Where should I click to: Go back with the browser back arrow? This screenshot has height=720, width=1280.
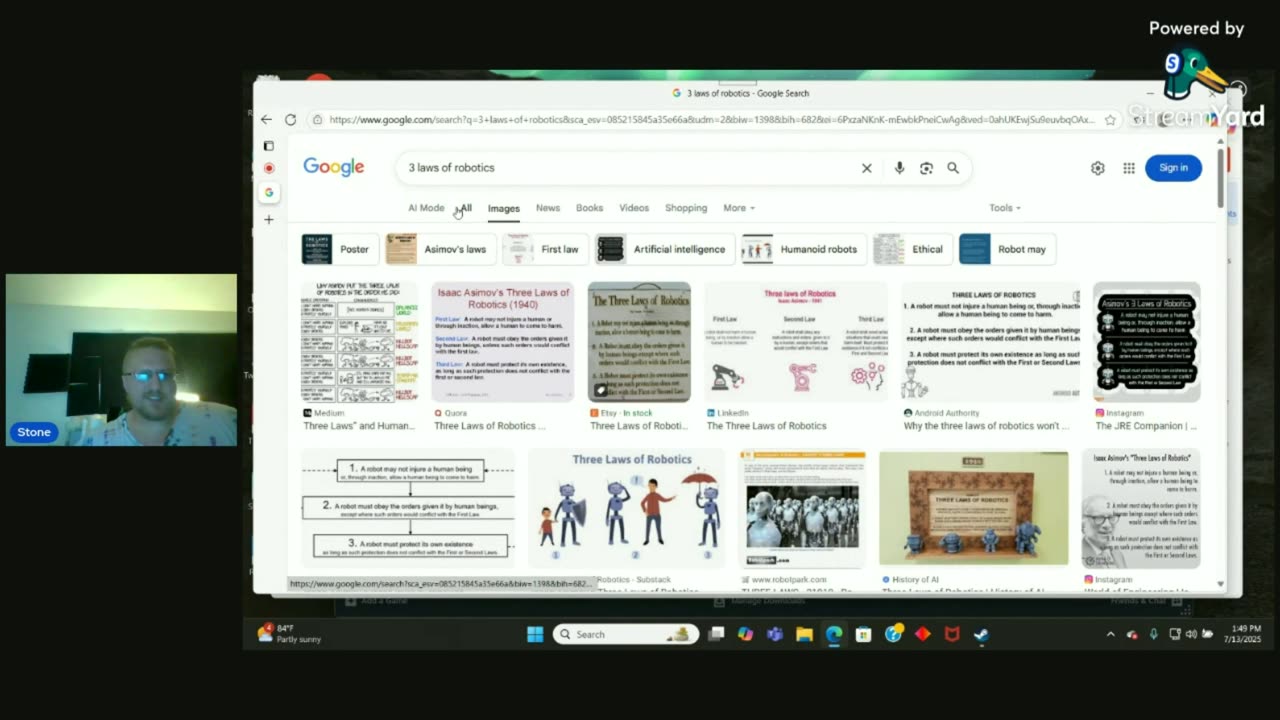click(266, 119)
